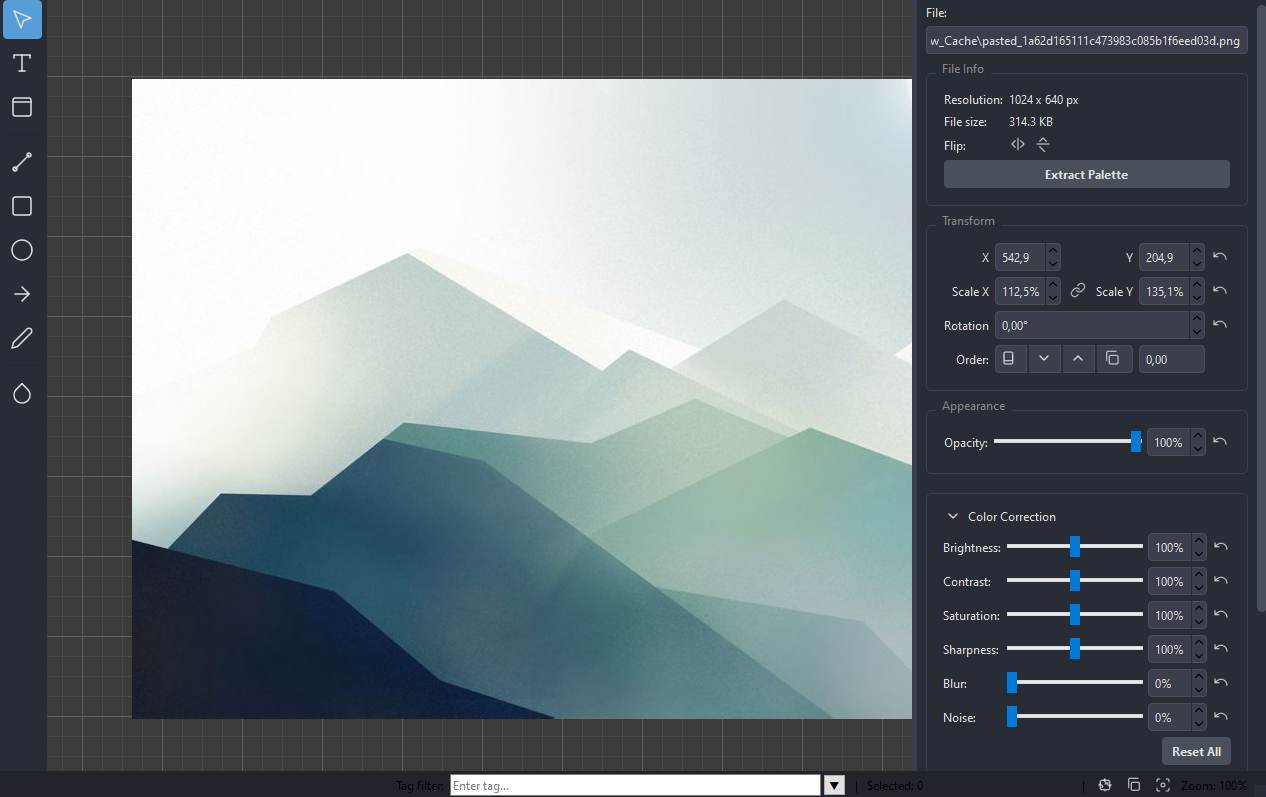Click the focus icon beside Zoom
This screenshot has height=797, width=1266.
[1162, 785]
